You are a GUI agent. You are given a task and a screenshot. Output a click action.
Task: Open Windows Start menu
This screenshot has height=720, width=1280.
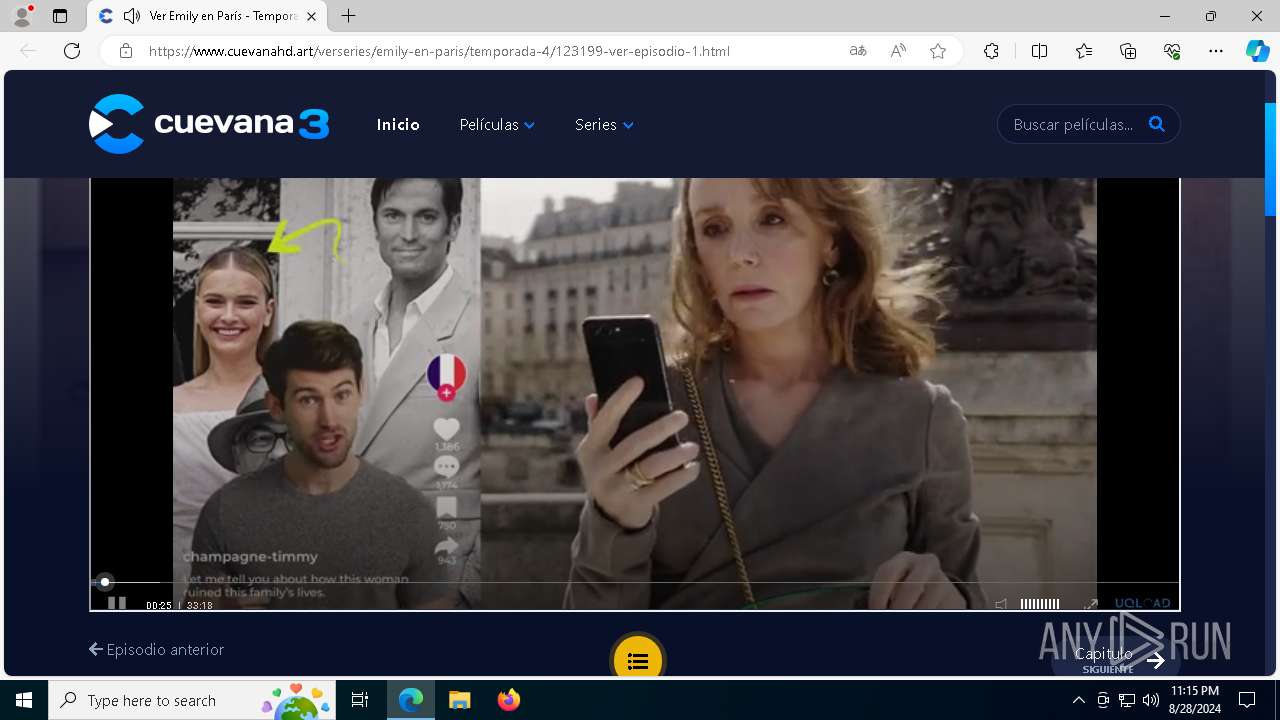click(x=24, y=700)
